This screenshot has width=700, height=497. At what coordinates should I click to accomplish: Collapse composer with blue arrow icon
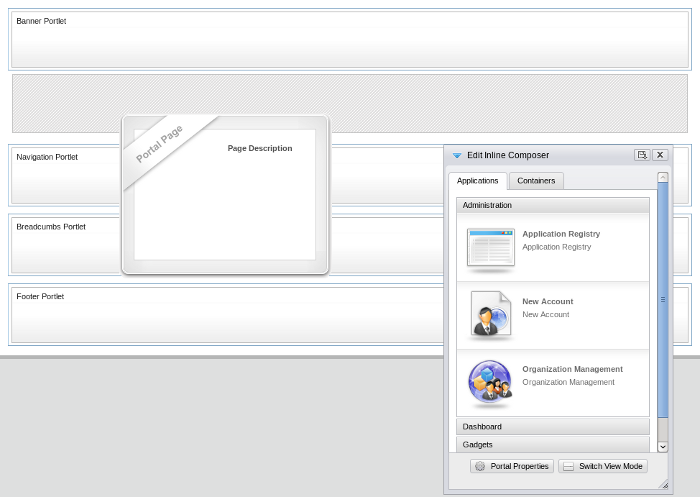pyautogui.click(x=457, y=156)
